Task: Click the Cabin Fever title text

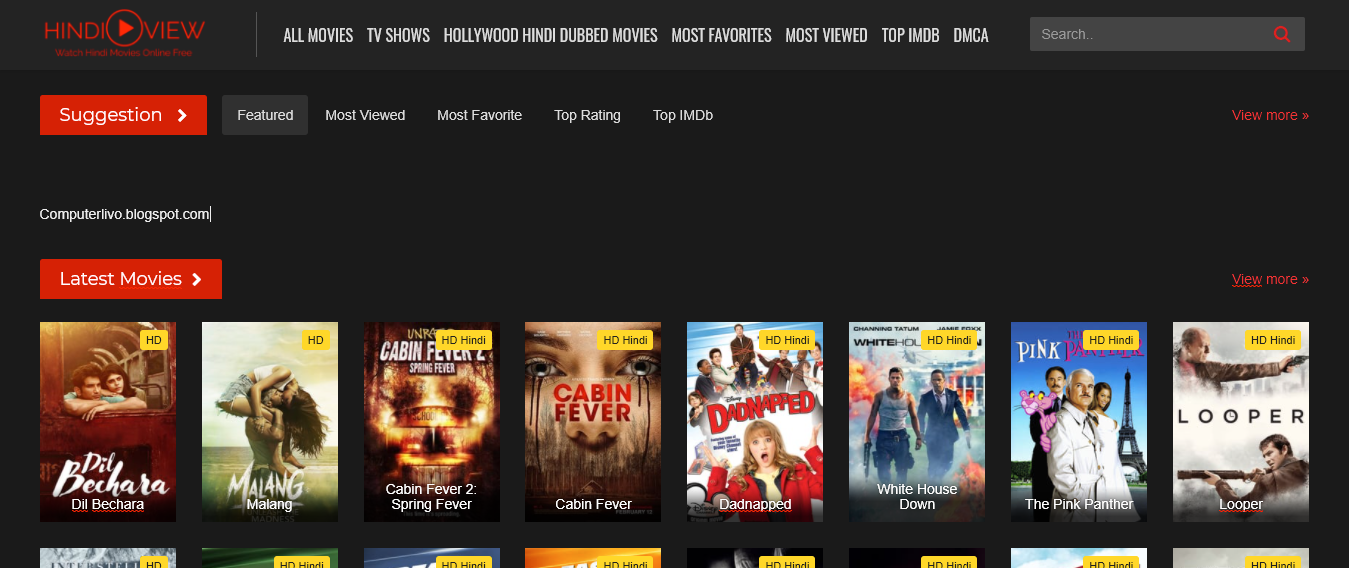Action: [x=594, y=504]
